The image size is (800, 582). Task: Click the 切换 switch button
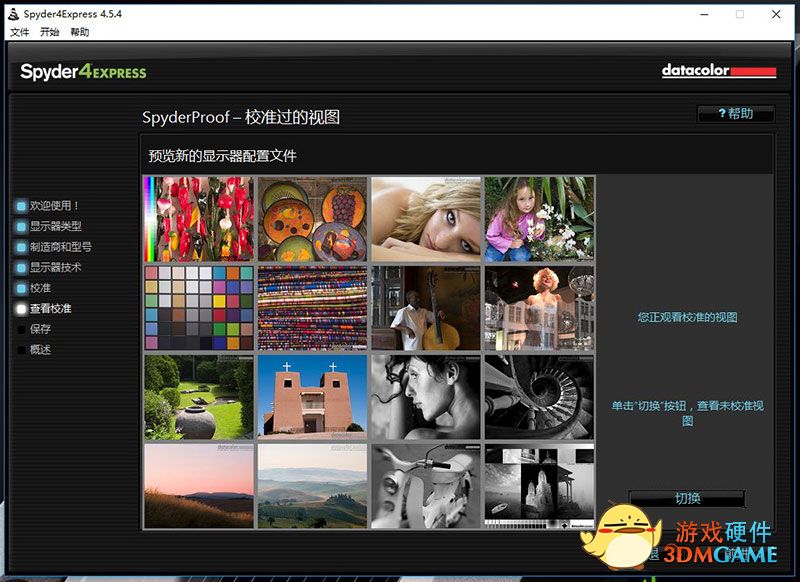pyautogui.click(x=687, y=498)
